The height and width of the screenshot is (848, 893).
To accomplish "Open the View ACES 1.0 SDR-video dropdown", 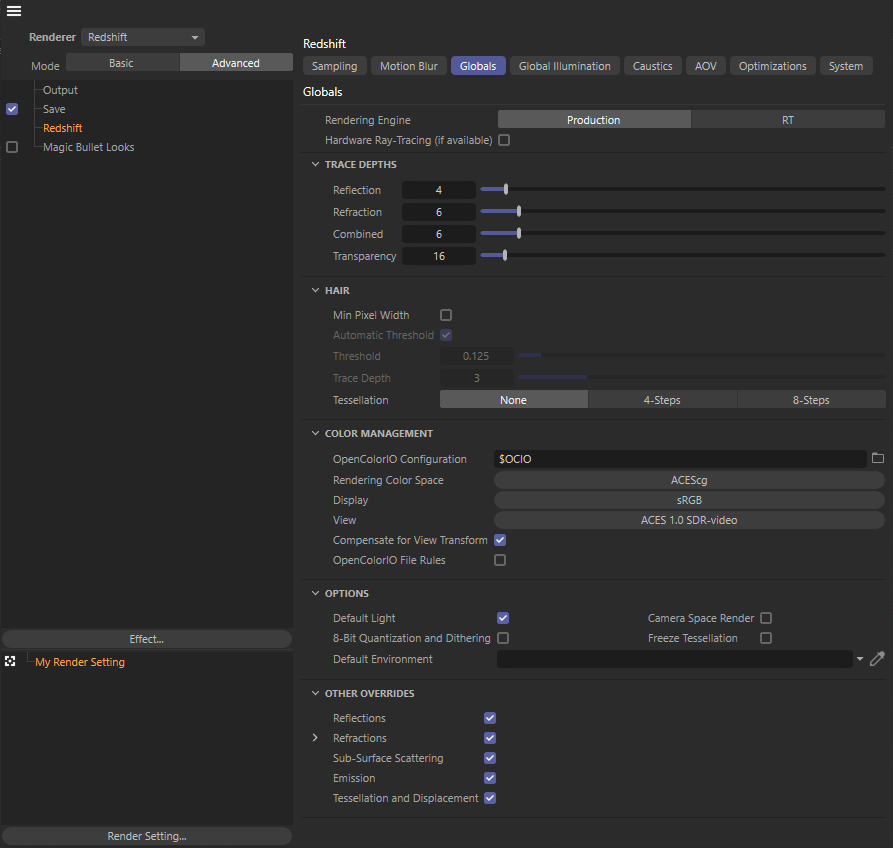I will (689, 520).
